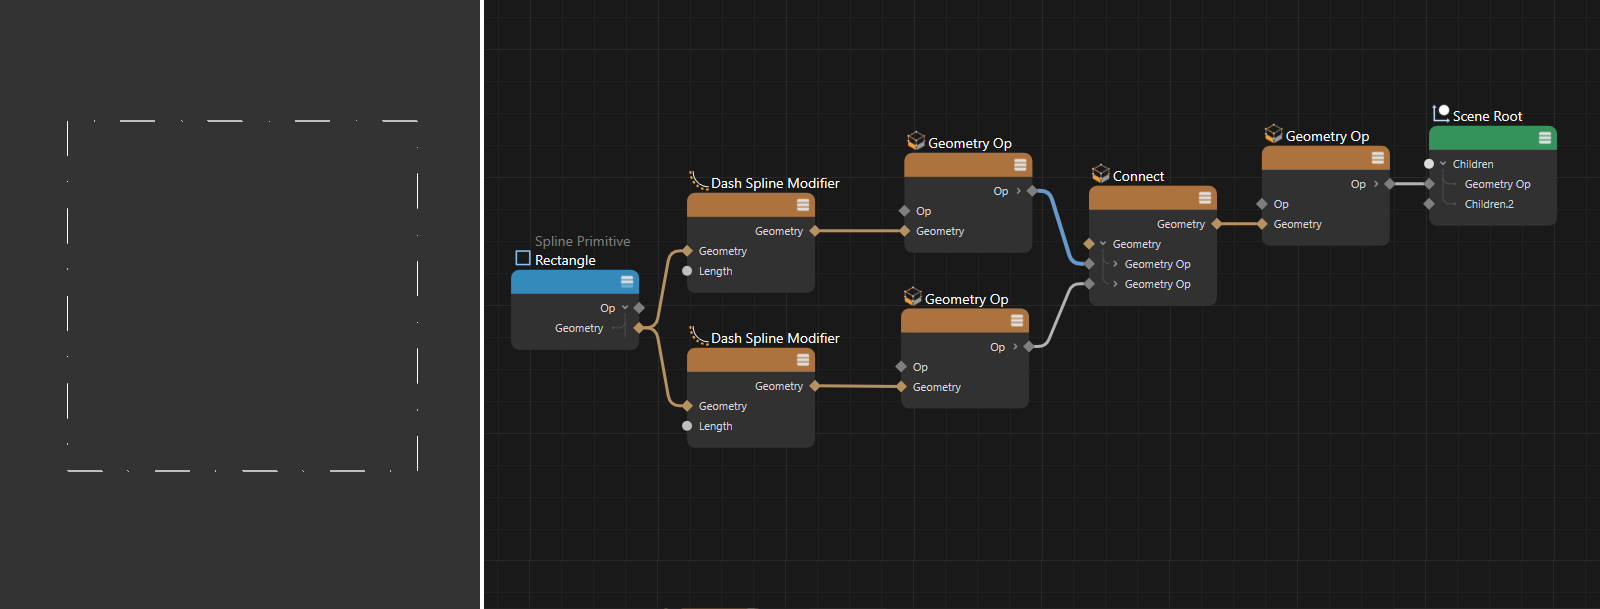
Task: Expand first Geometry Op entry in Connect node
Action: click(x=1115, y=264)
